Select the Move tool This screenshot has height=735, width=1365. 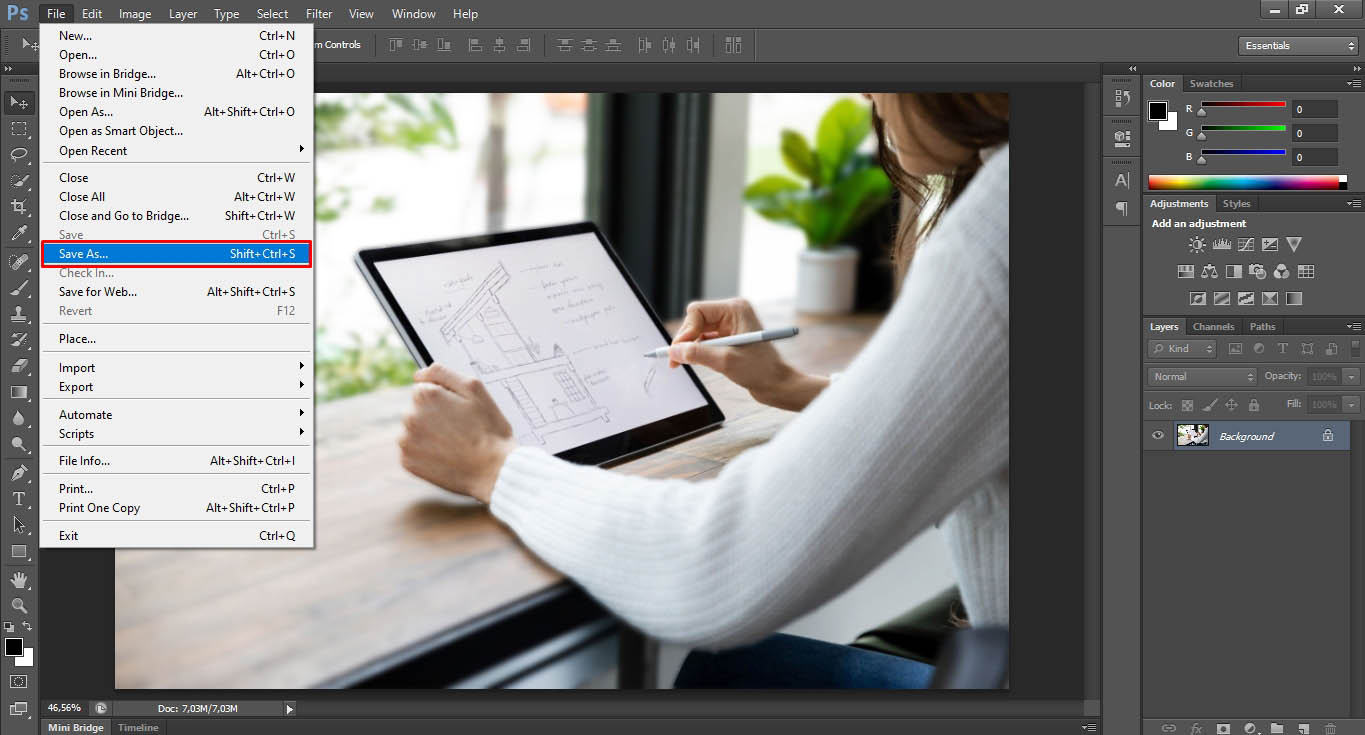click(x=19, y=102)
